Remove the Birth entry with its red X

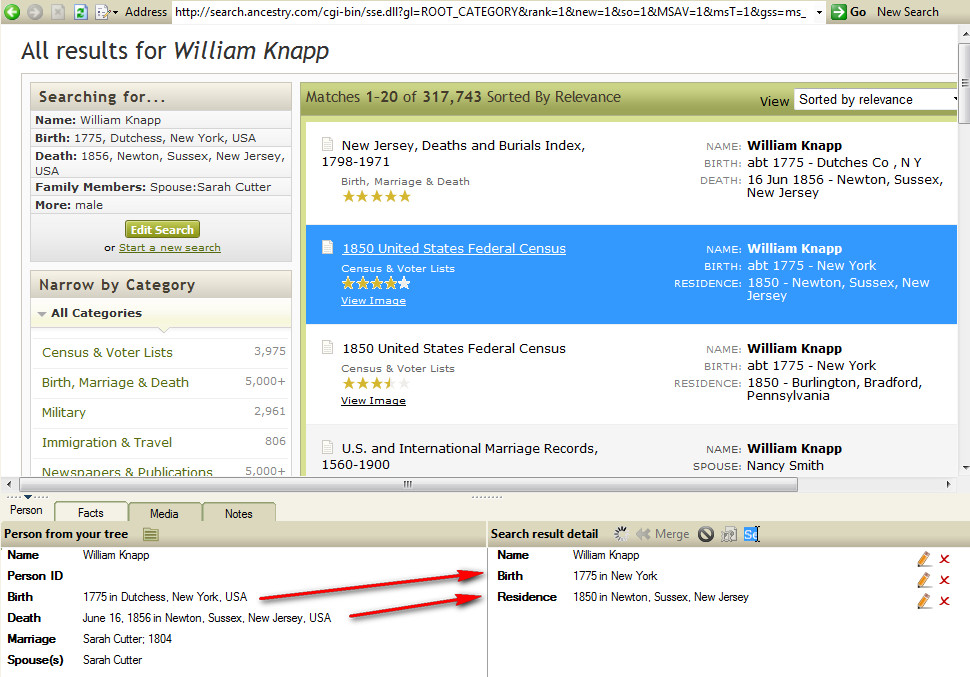[x=944, y=578]
